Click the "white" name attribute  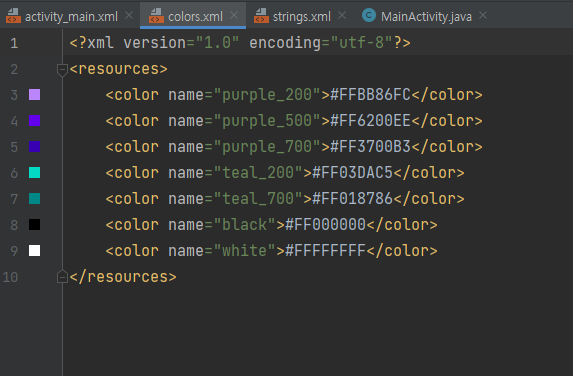(x=244, y=251)
